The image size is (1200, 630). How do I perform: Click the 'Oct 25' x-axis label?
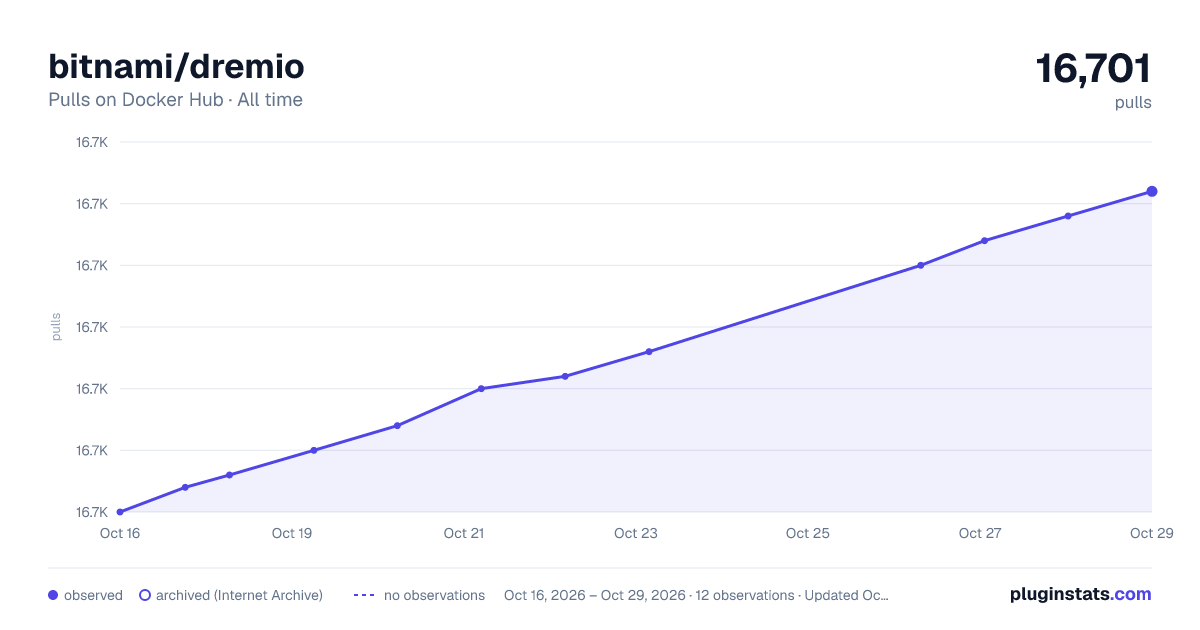pyautogui.click(x=808, y=533)
